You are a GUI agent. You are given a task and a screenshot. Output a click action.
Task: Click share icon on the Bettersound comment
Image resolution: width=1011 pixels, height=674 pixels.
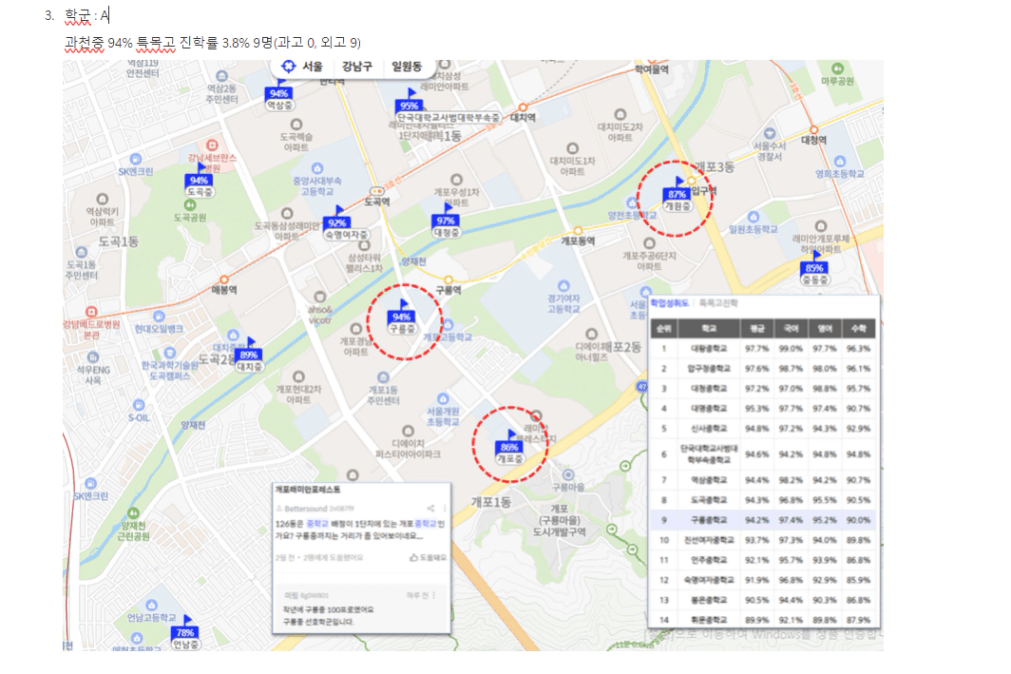[x=431, y=508]
